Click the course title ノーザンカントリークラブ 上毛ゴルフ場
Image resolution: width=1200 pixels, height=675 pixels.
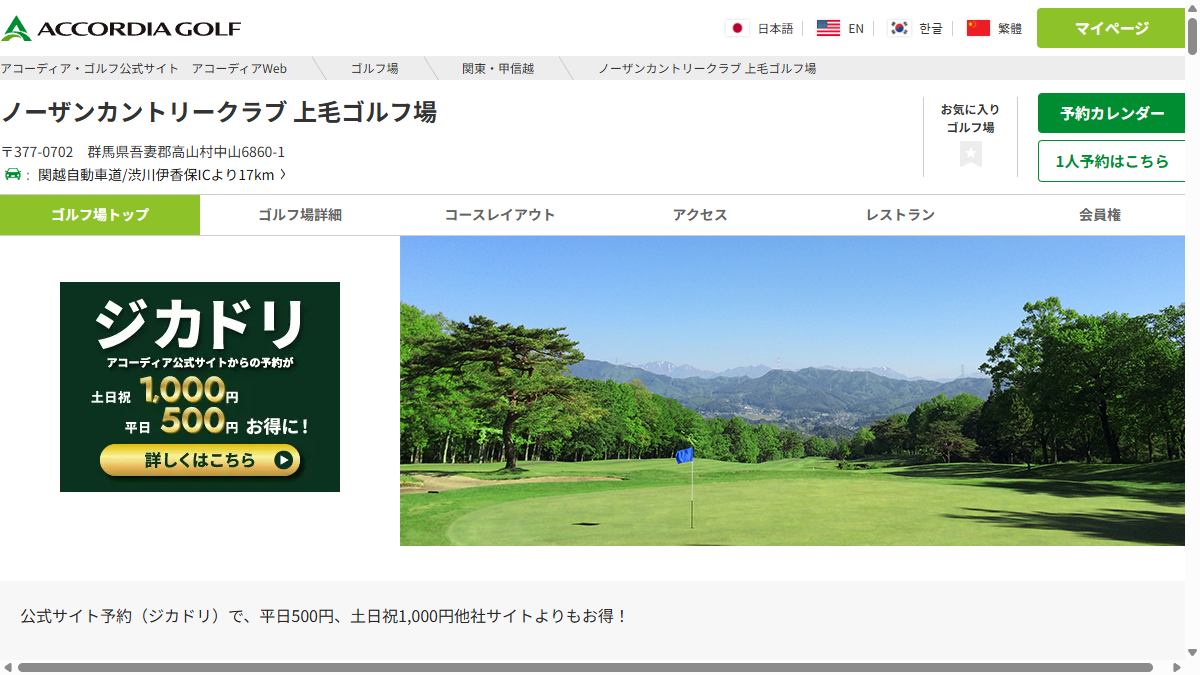coord(219,111)
